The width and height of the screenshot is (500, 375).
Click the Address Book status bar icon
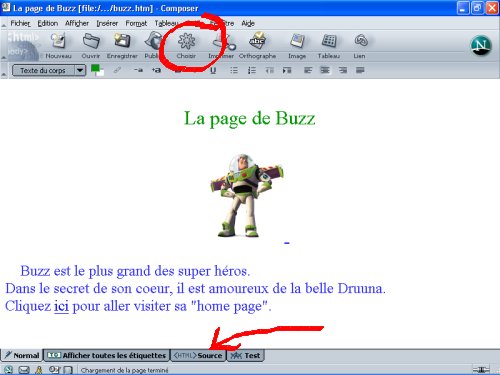54,370
